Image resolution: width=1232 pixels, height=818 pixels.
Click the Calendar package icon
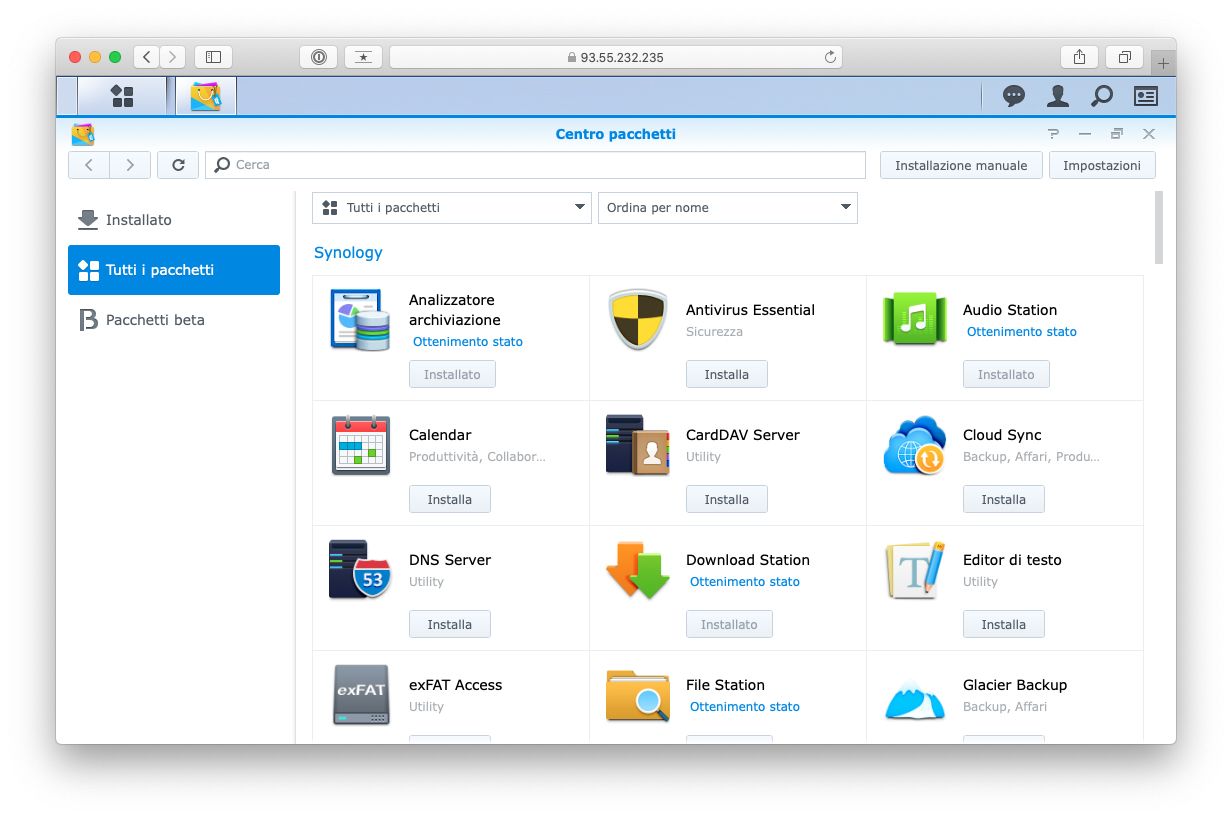[360, 444]
